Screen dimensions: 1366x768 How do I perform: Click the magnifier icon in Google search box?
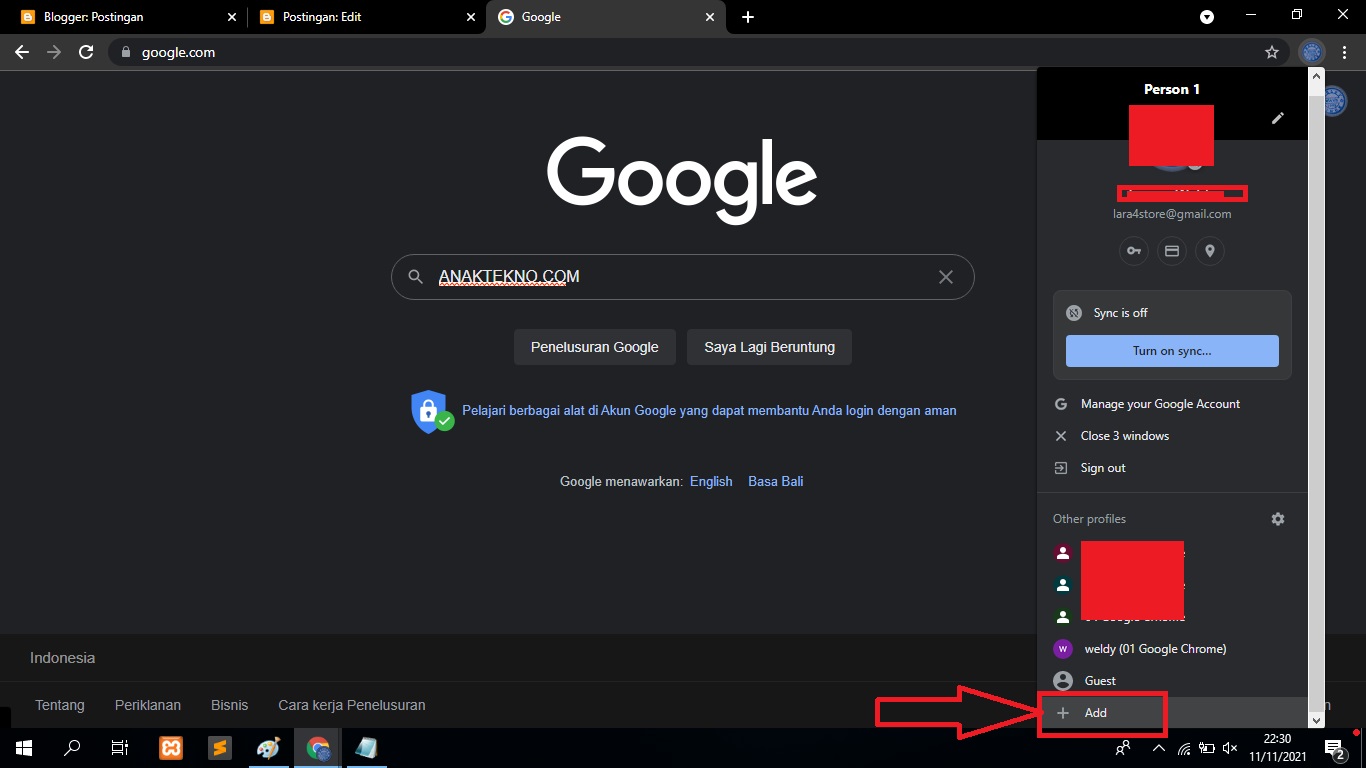coord(415,277)
